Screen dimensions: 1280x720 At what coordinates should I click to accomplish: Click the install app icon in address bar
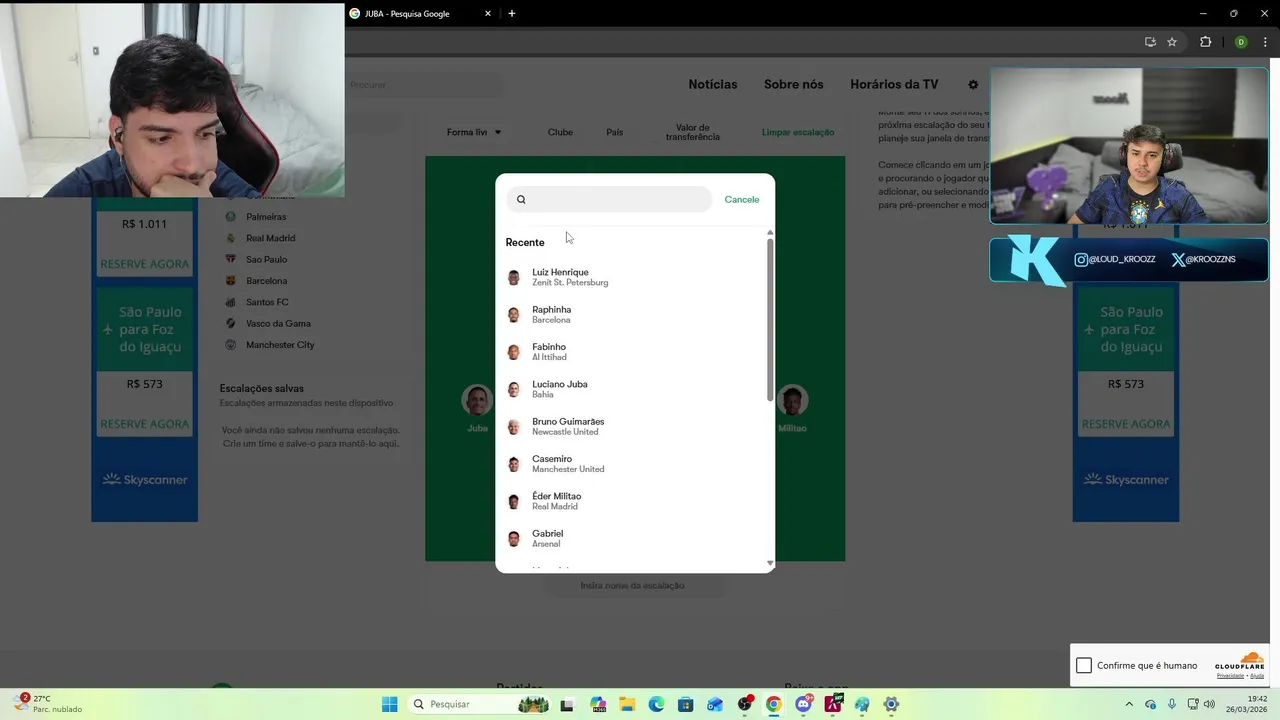(x=1150, y=42)
